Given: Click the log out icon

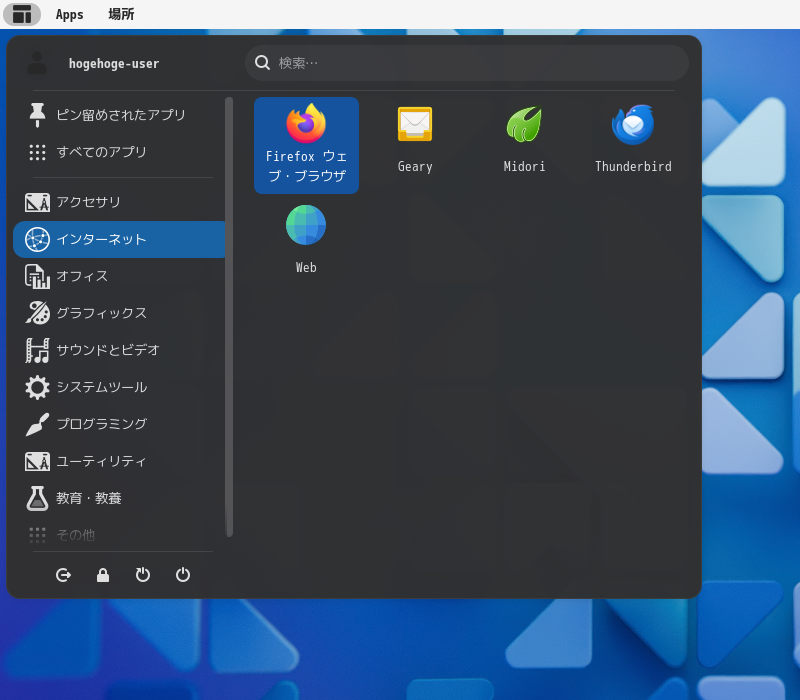Looking at the screenshot, I should coord(63,575).
